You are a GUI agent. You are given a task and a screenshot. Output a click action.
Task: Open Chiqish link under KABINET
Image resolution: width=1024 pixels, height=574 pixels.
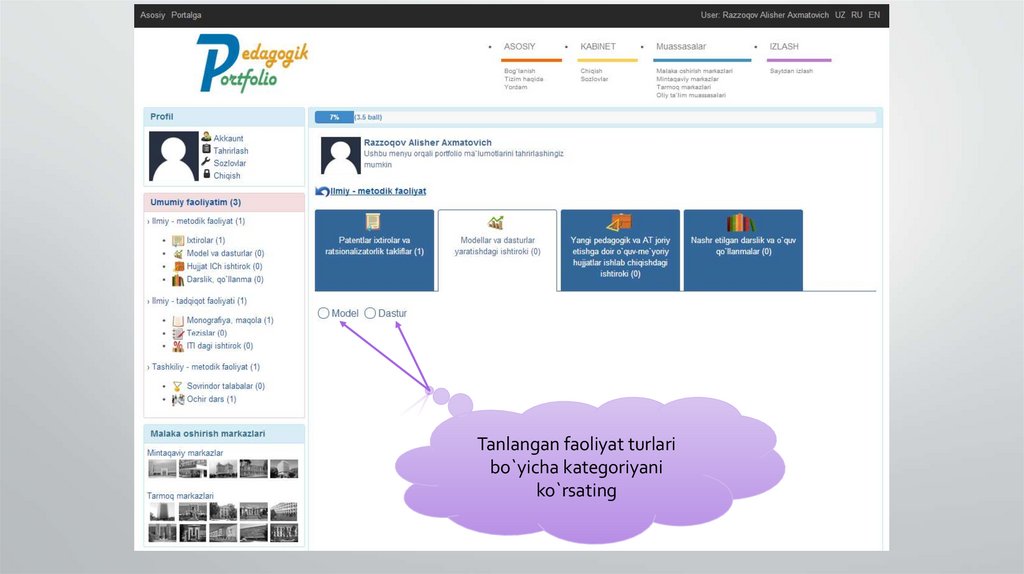pyautogui.click(x=592, y=71)
